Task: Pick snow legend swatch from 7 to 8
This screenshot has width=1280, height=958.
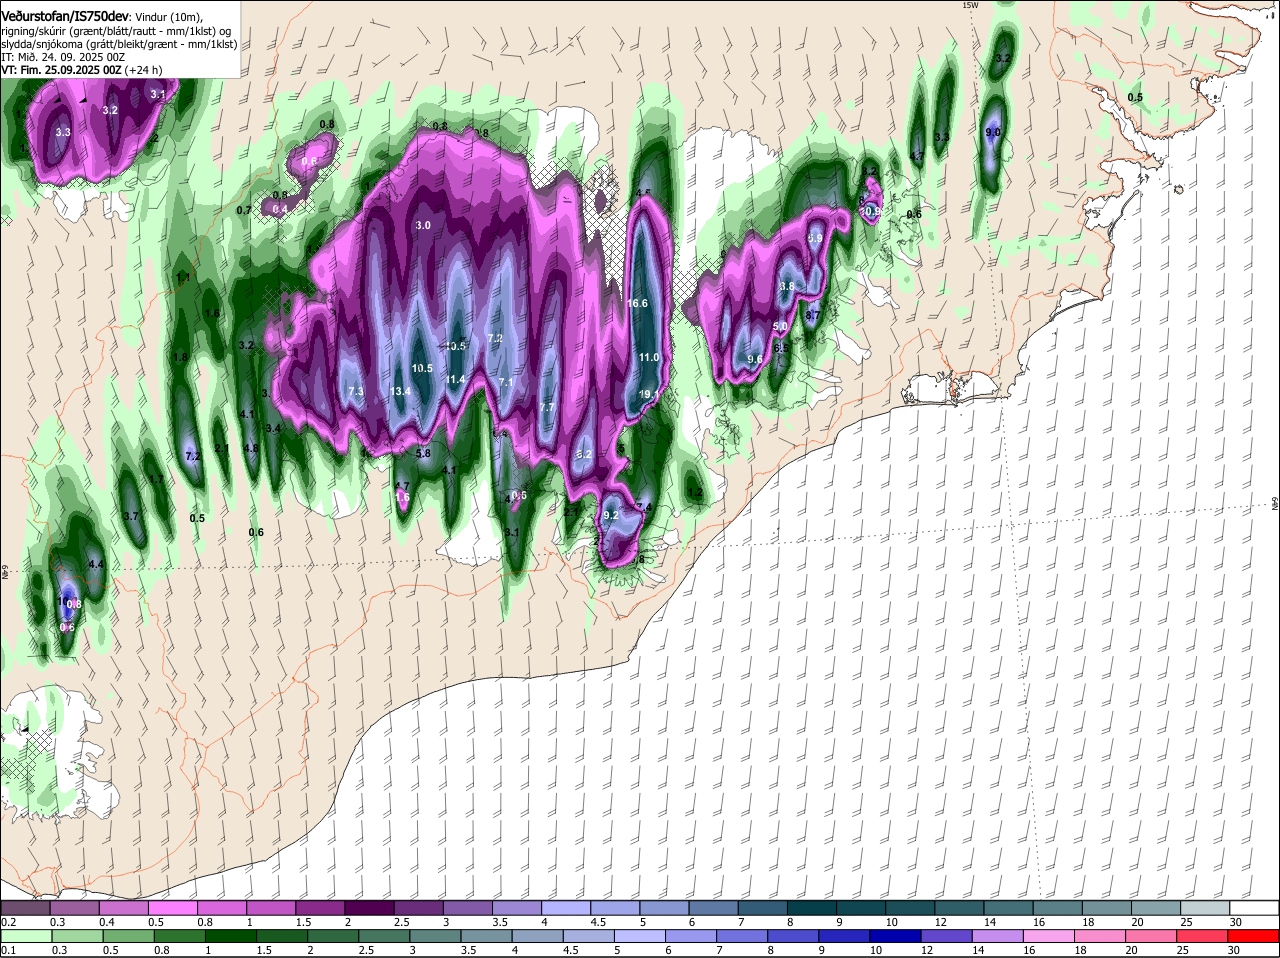Action: (762, 908)
